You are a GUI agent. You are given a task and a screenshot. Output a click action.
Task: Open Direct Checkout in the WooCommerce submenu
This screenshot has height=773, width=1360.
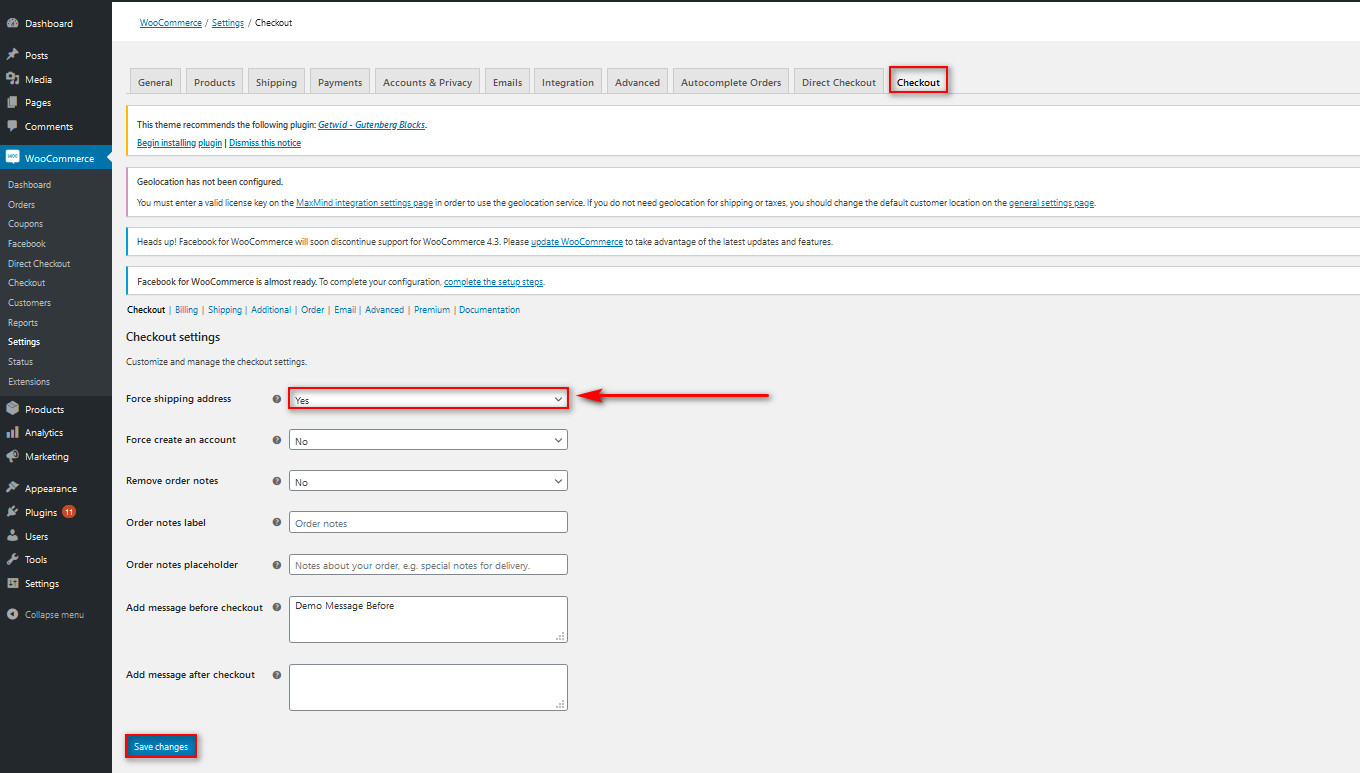tap(39, 264)
